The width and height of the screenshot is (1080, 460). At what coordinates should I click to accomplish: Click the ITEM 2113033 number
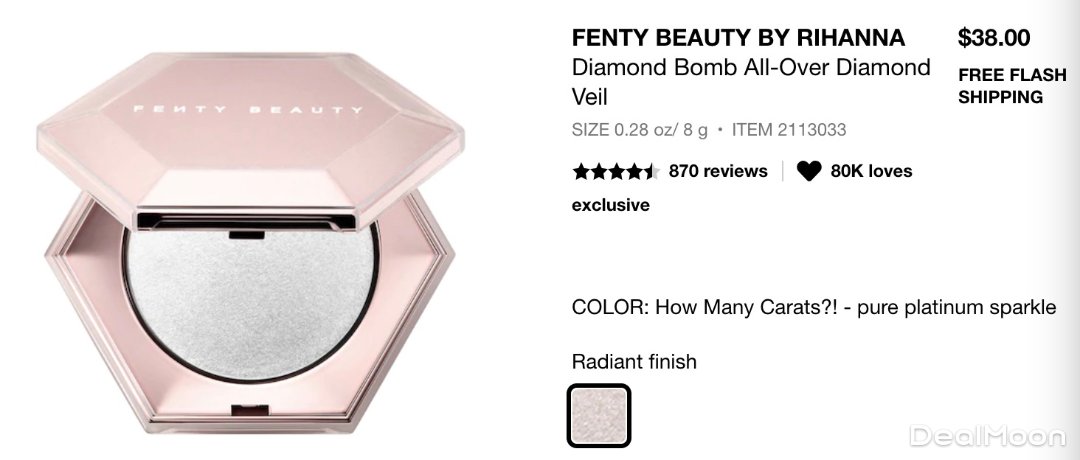(789, 129)
